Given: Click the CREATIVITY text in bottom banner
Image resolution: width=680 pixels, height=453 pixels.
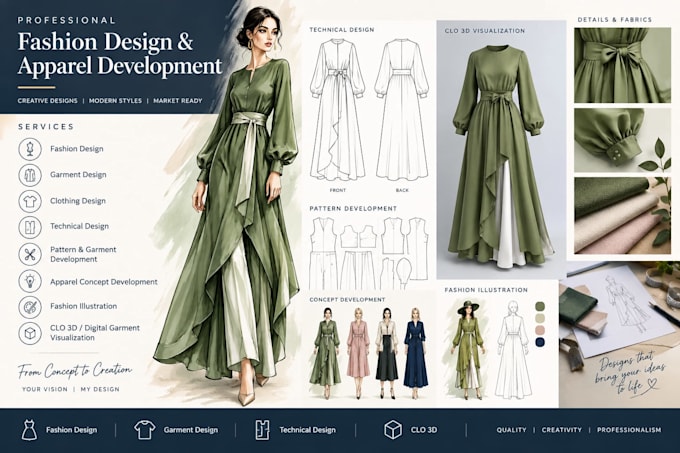Looking at the screenshot, I should coord(562,430).
